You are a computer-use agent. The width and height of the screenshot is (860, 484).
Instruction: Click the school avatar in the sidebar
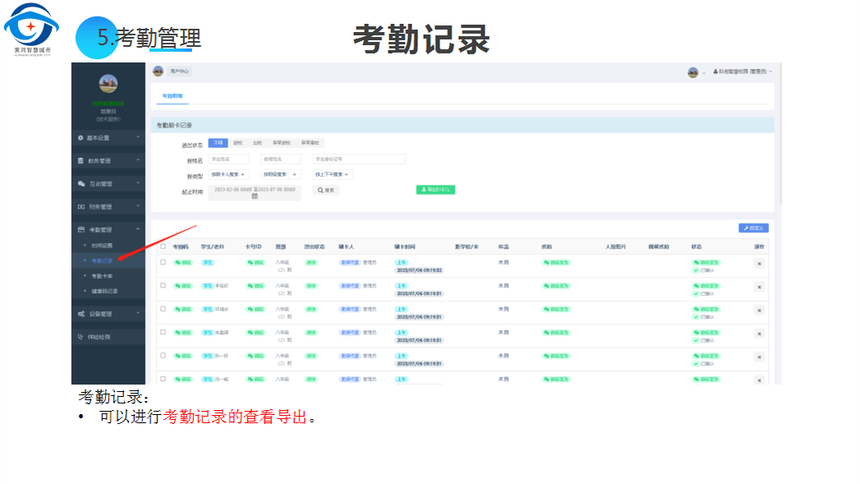pos(108,84)
